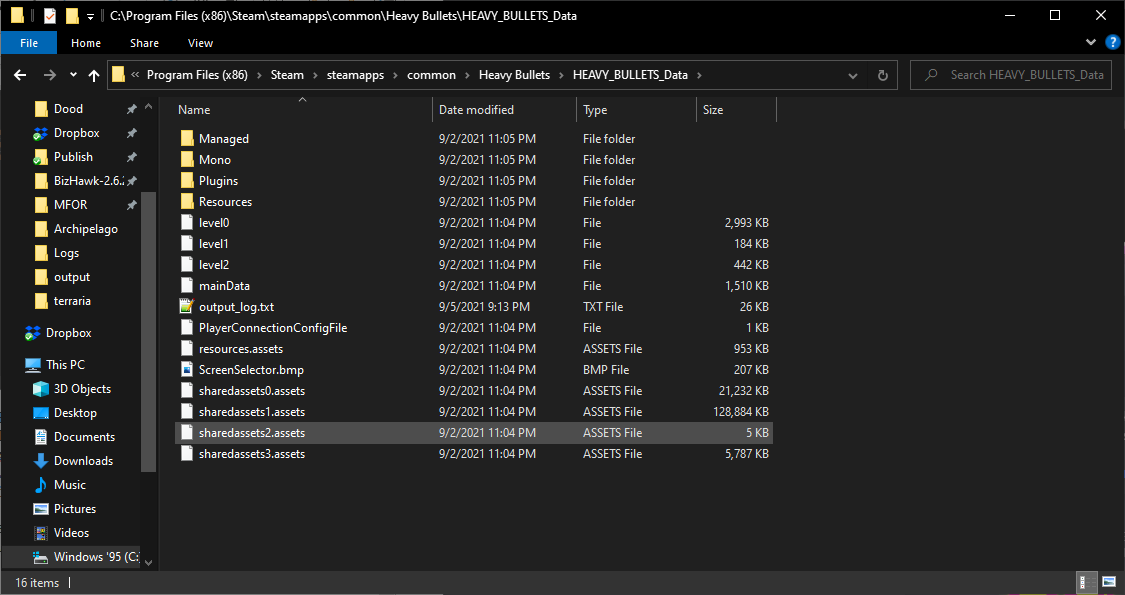Click the Refresh icon in the address bar

coord(880,74)
